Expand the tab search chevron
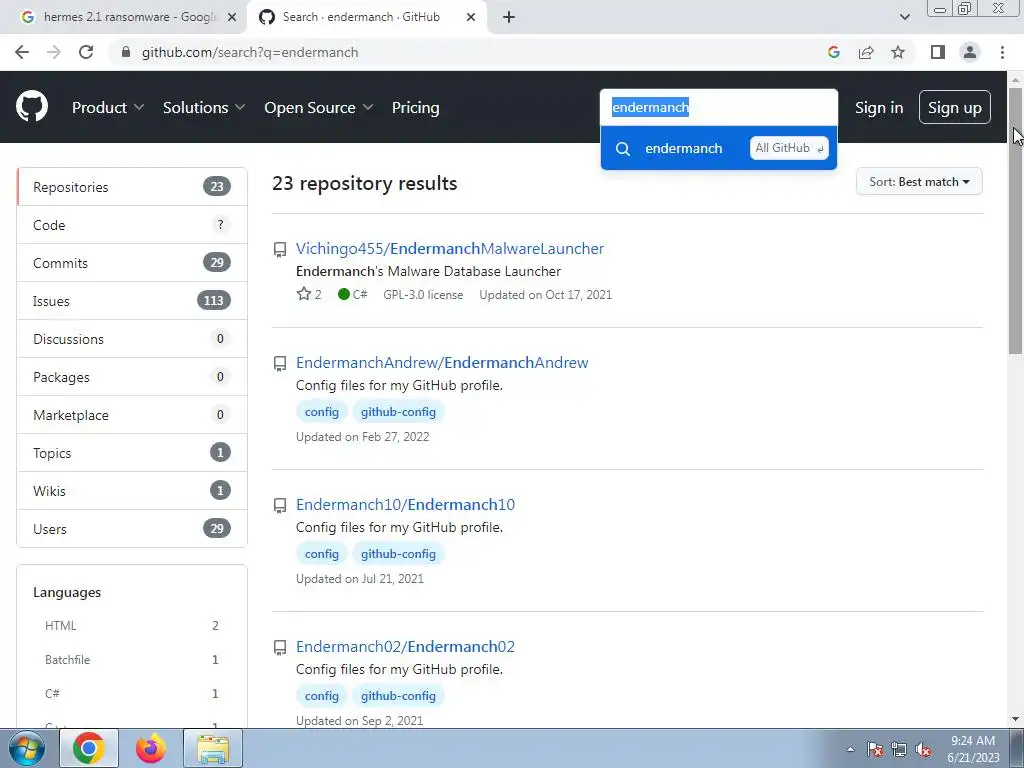The image size is (1024, 768). pos(904,17)
